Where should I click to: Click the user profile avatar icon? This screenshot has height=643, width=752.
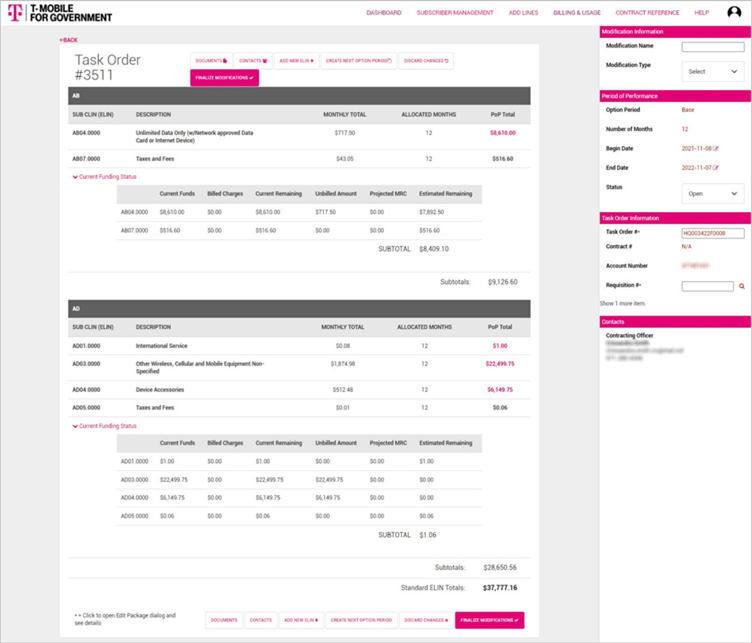734,13
